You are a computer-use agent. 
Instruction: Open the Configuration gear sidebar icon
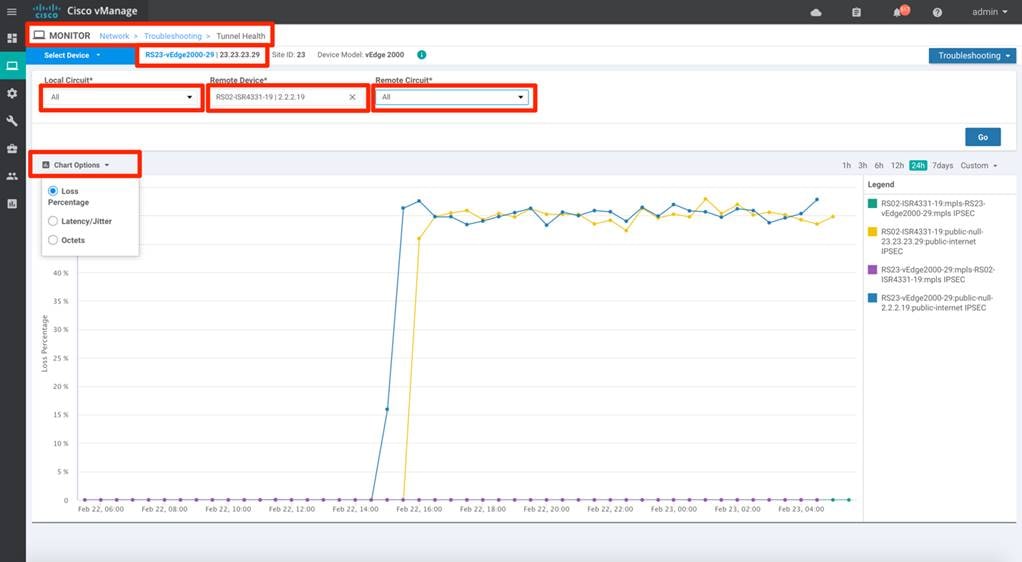[x=12, y=93]
